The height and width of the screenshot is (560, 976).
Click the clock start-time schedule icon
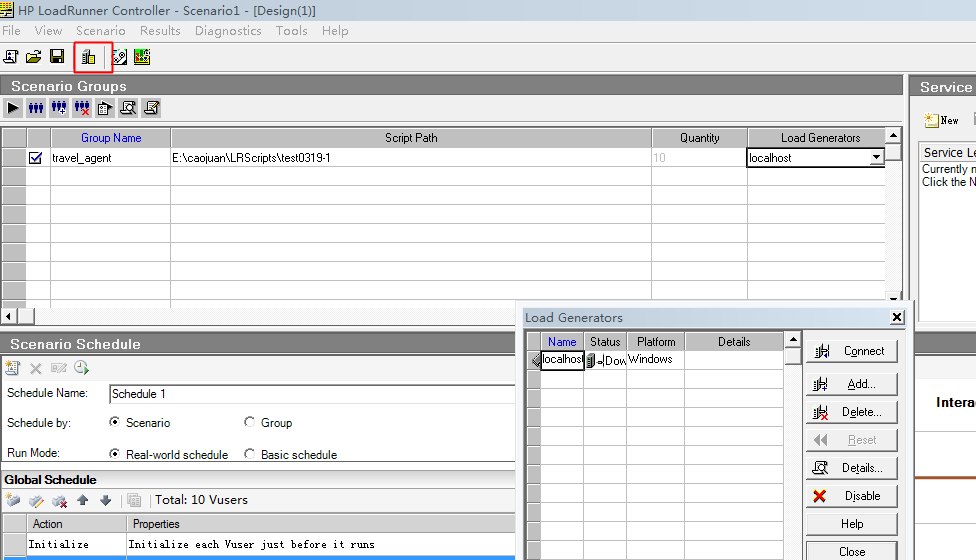pos(82,368)
